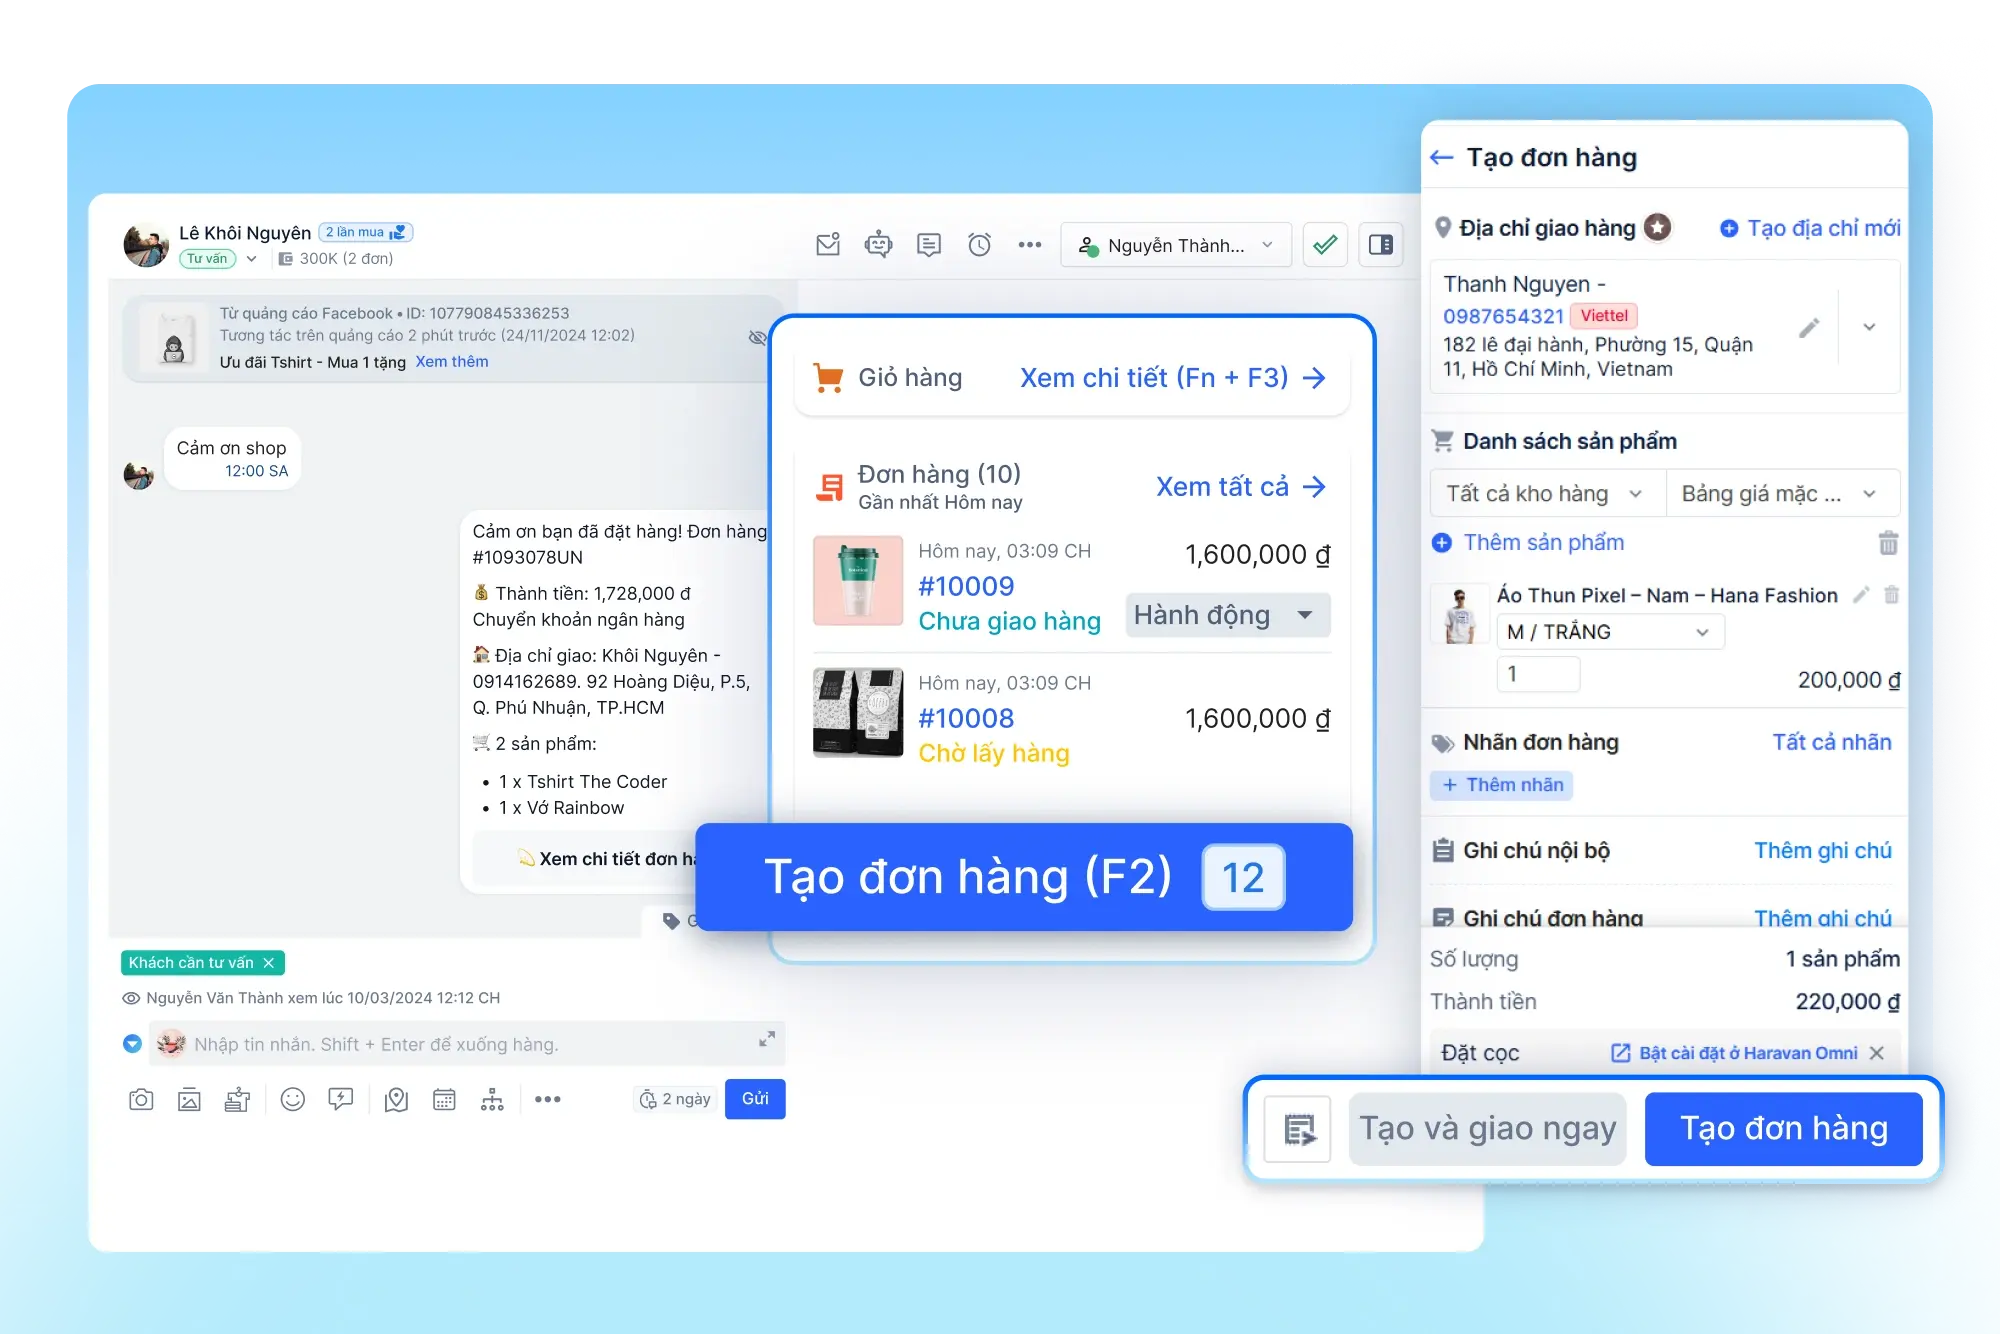Toggle the green checkmark done button
This screenshot has height=1334, width=2000.
click(x=1325, y=245)
